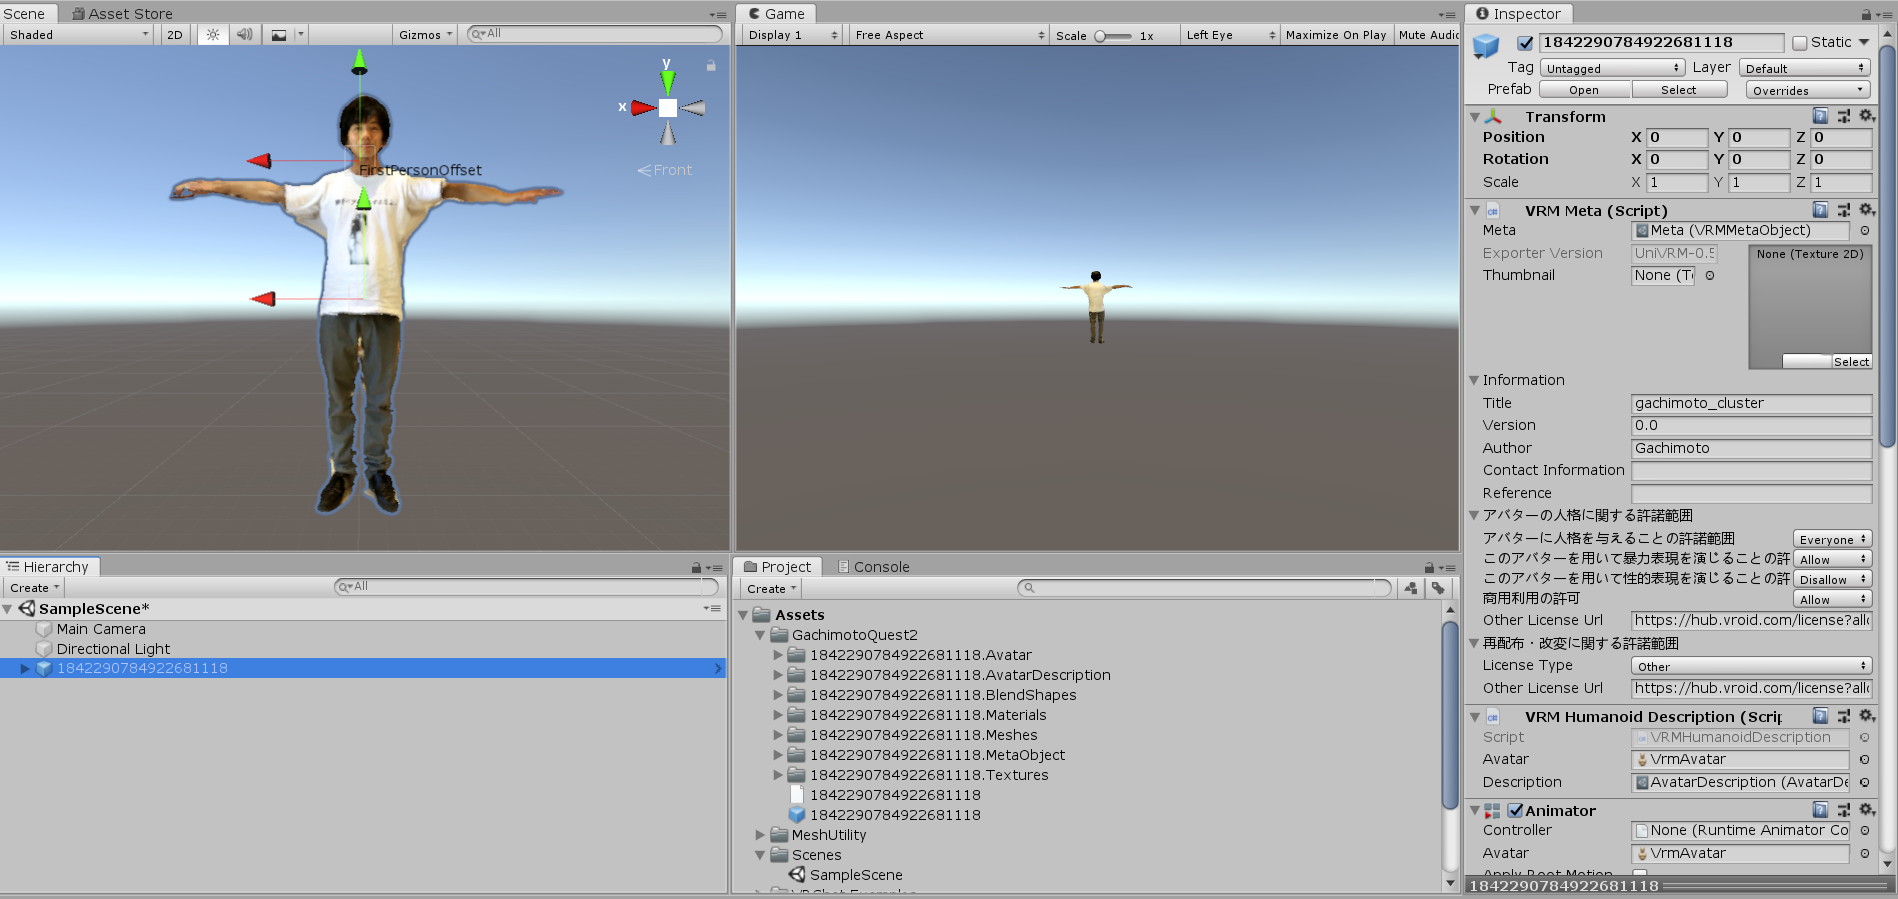Toggle the GameObject active checkbox
Image resolution: width=1898 pixels, height=899 pixels.
[1525, 43]
